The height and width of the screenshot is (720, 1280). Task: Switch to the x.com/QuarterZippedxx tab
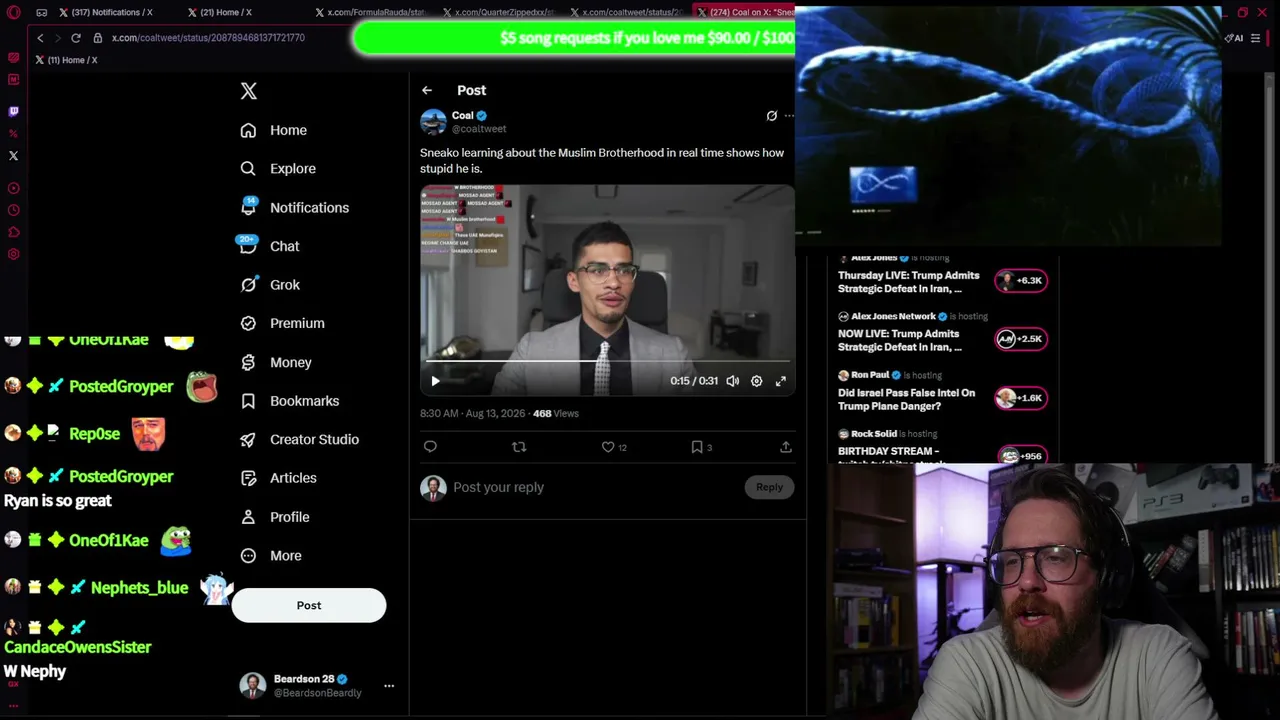499,12
